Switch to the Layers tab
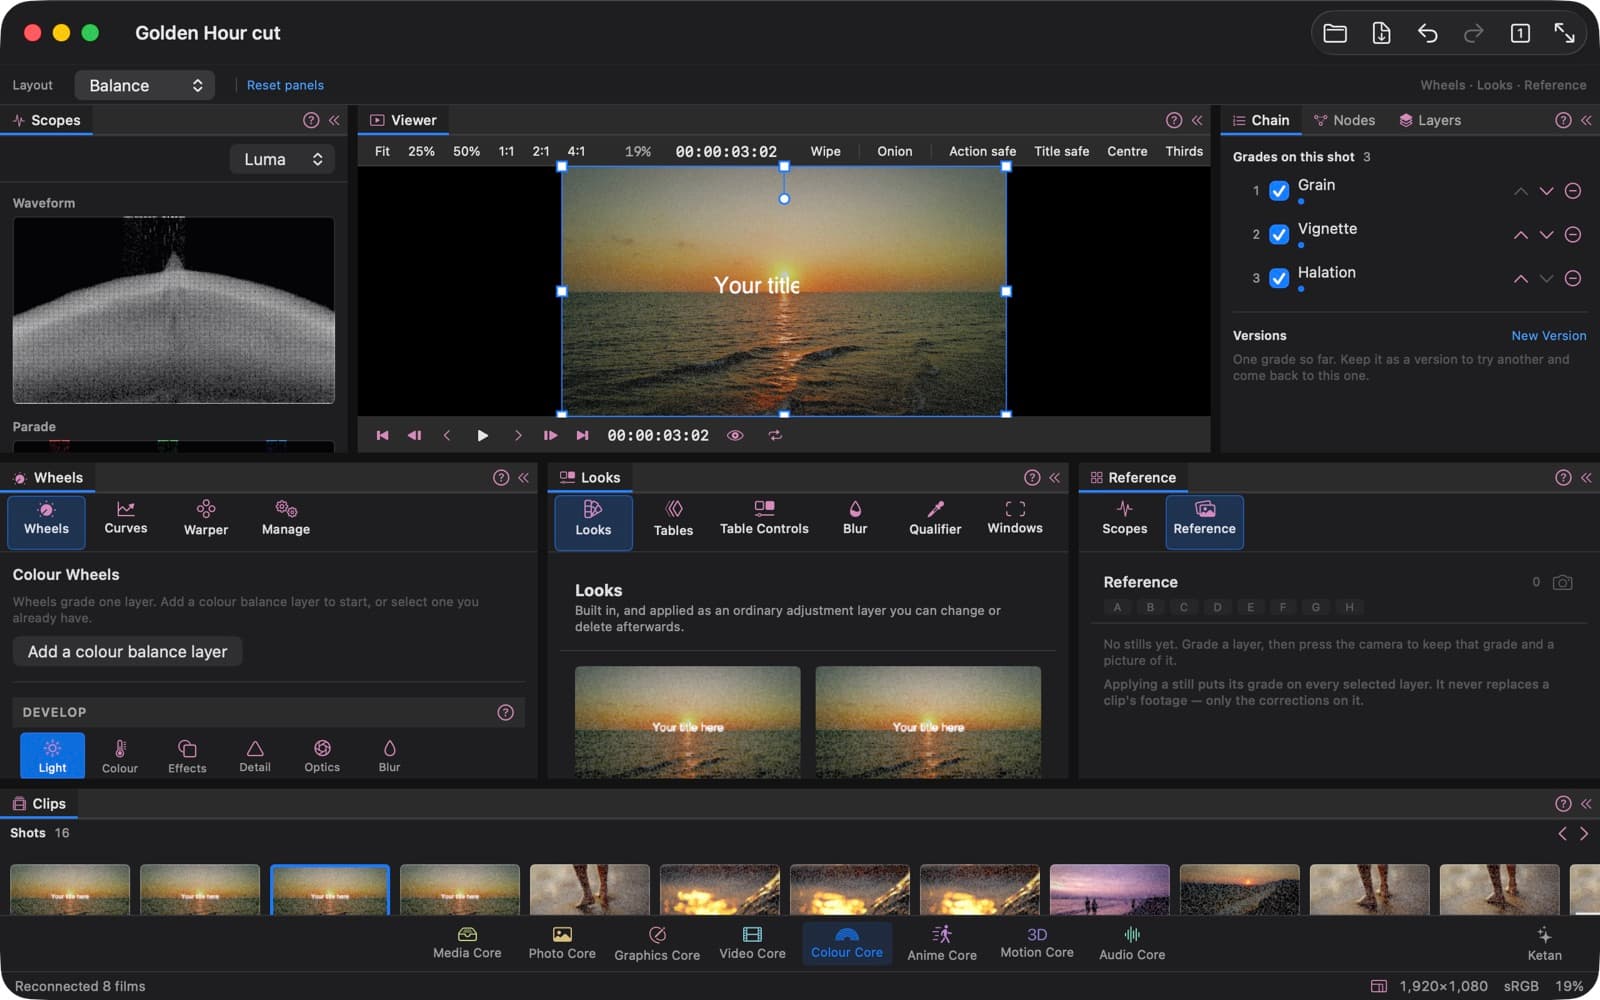This screenshot has width=1600, height=1000. 1430,120
